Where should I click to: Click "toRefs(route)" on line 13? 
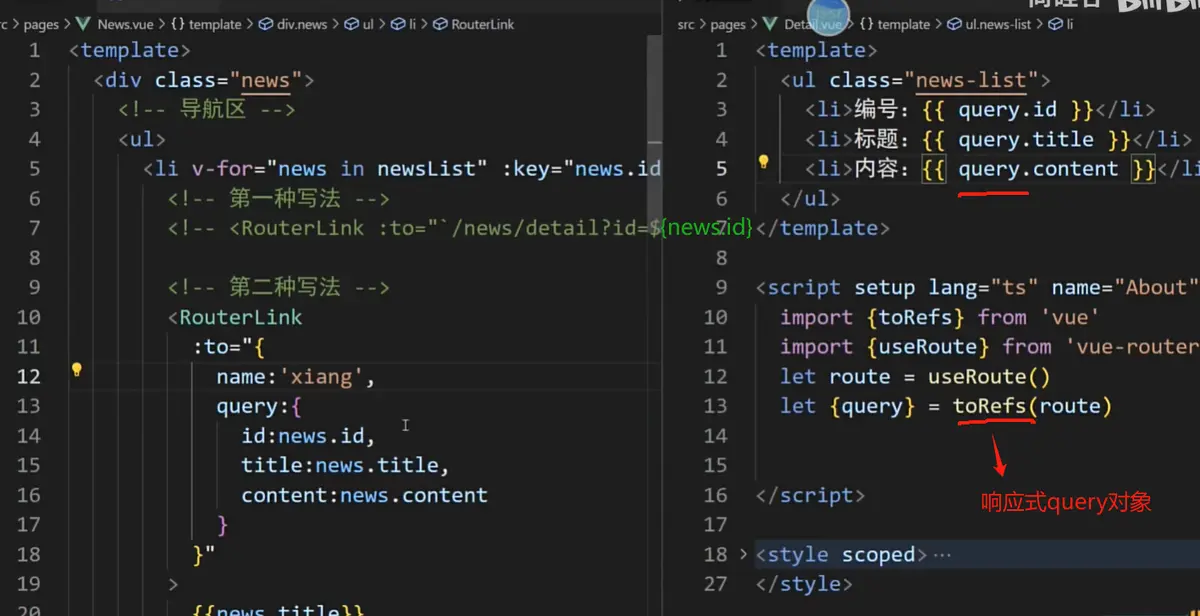coord(1032,406)
